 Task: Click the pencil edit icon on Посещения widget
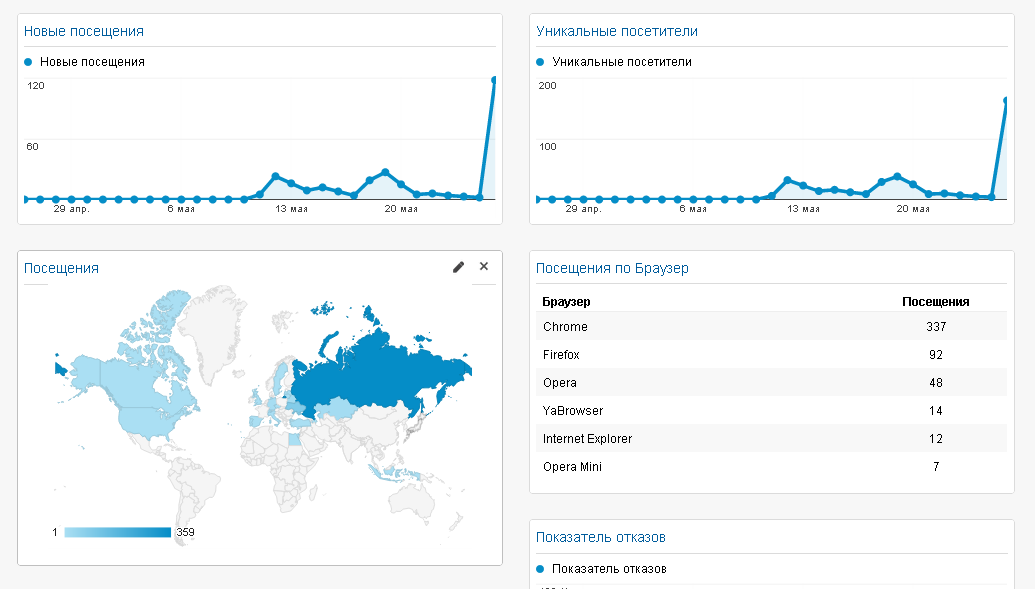point(458,267)
